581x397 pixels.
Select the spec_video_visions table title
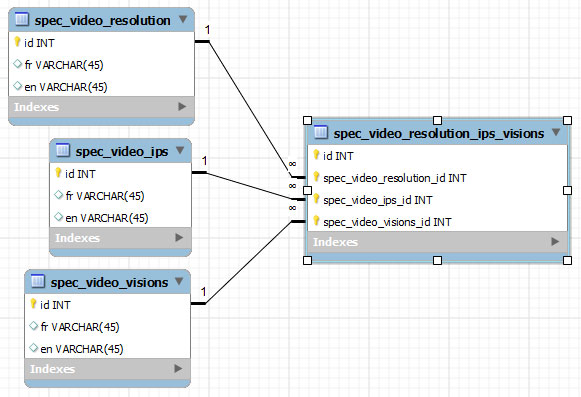[x=109, y=282]
